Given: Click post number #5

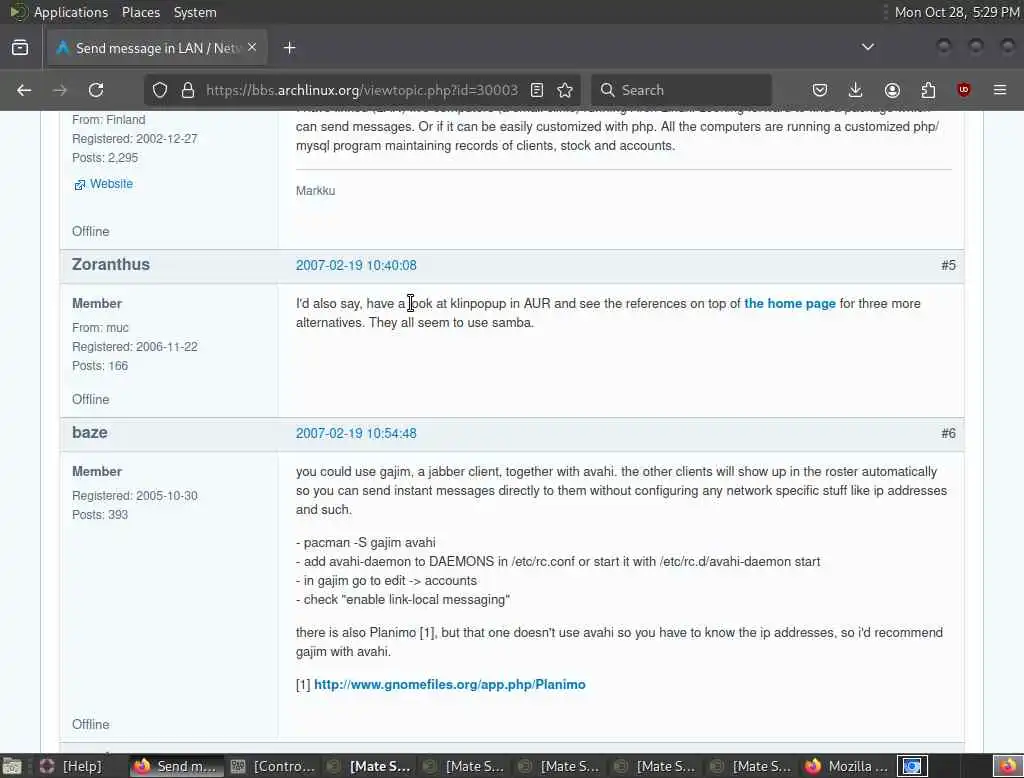Looking at the screenshot, I should (x=948, y=265).
